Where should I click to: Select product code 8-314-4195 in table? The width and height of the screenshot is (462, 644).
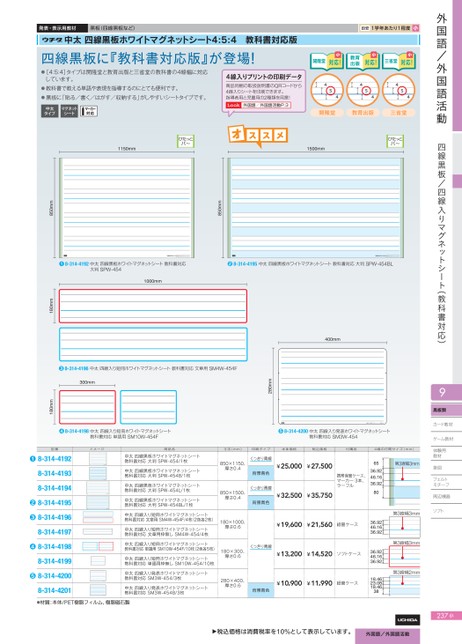pyautogui.click(x=55, y=503)
